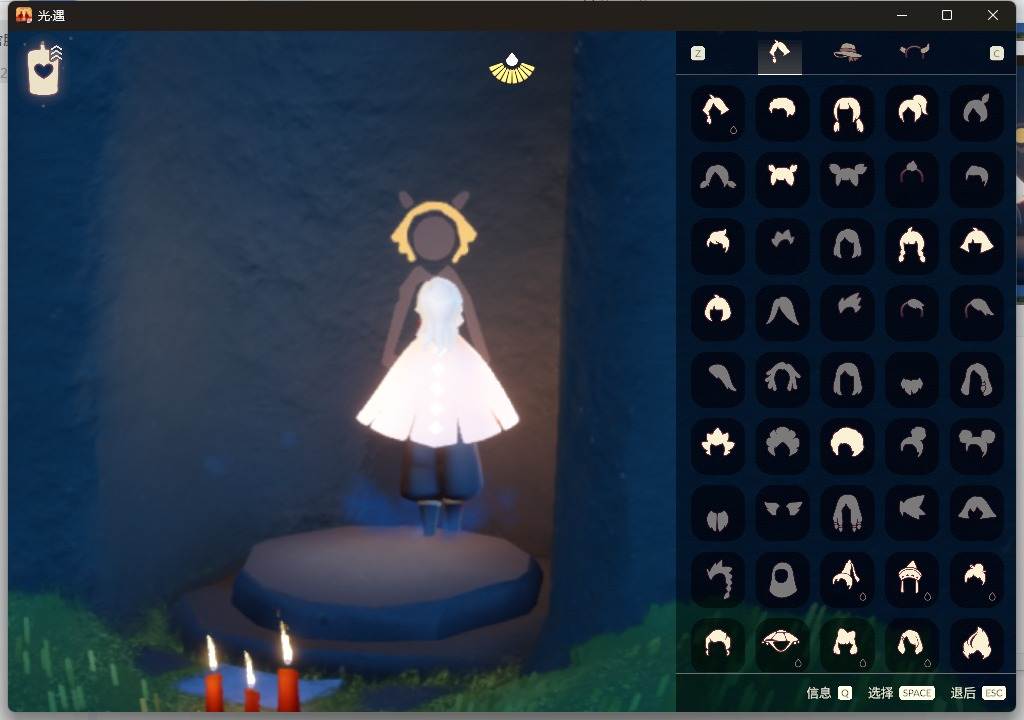This screenshot has width=1024, height=720.
Task: Select gray double round buns hairstyle
Action: pos(976,446)
